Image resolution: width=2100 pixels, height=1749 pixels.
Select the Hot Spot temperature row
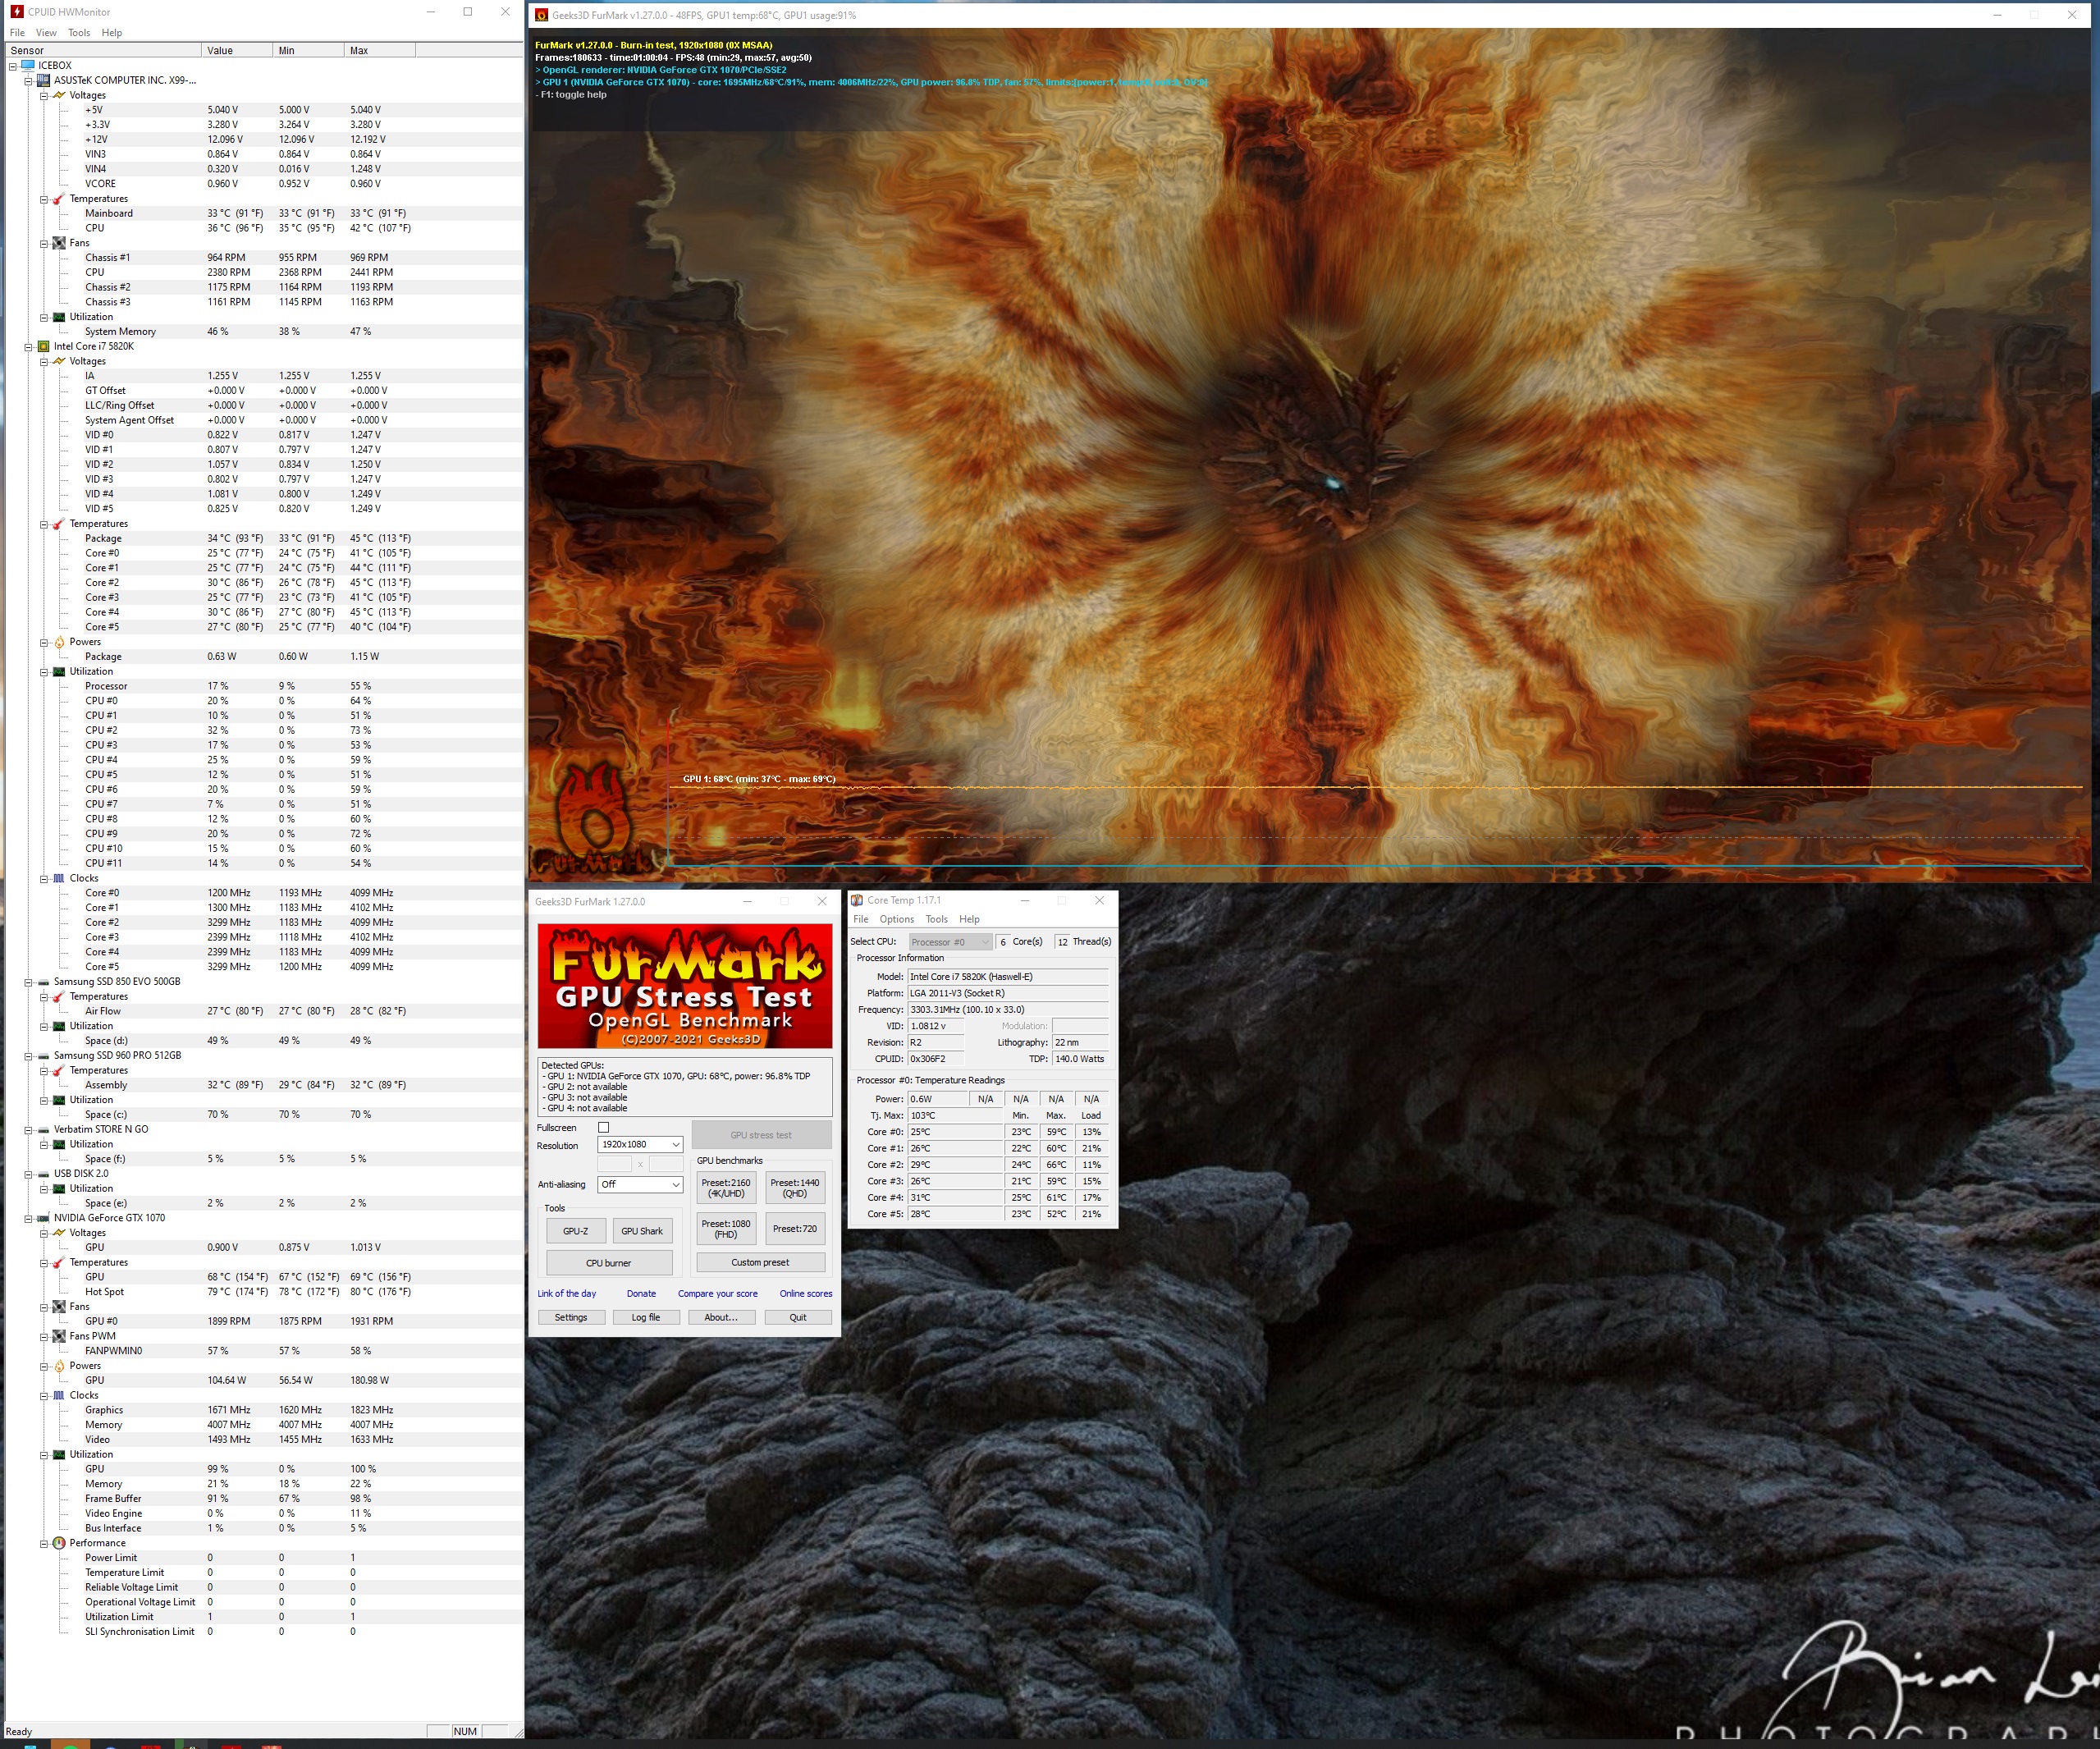(x=264, y=1292)
